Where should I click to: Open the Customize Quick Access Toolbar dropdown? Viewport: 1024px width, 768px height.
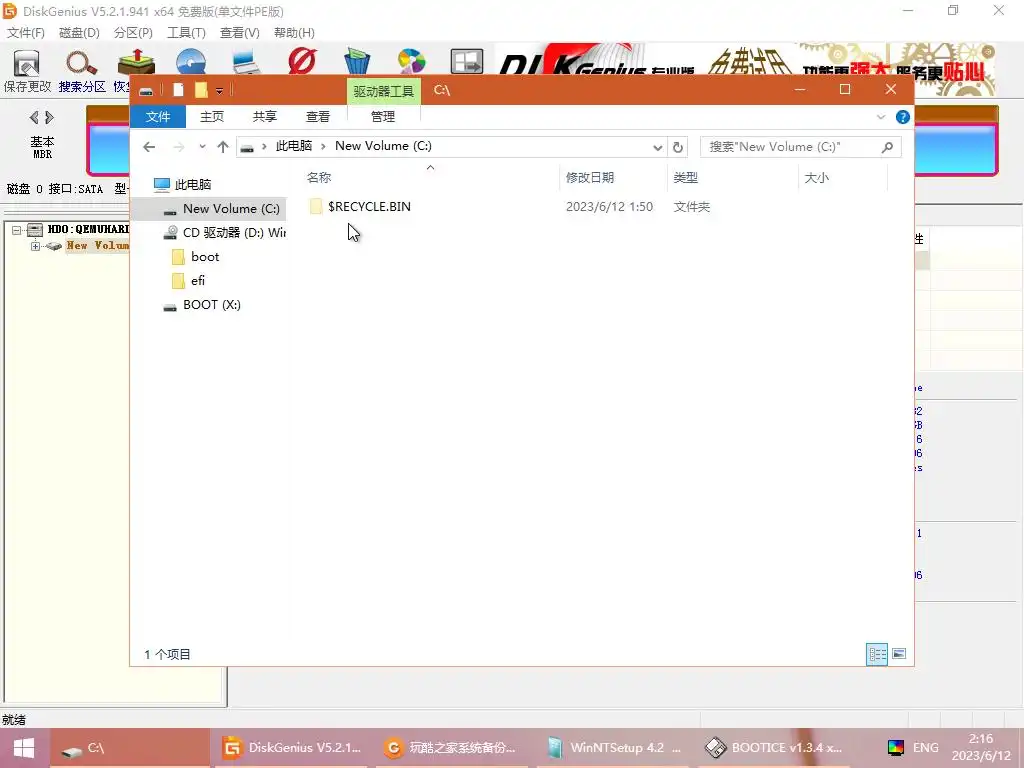click(219, 91)
